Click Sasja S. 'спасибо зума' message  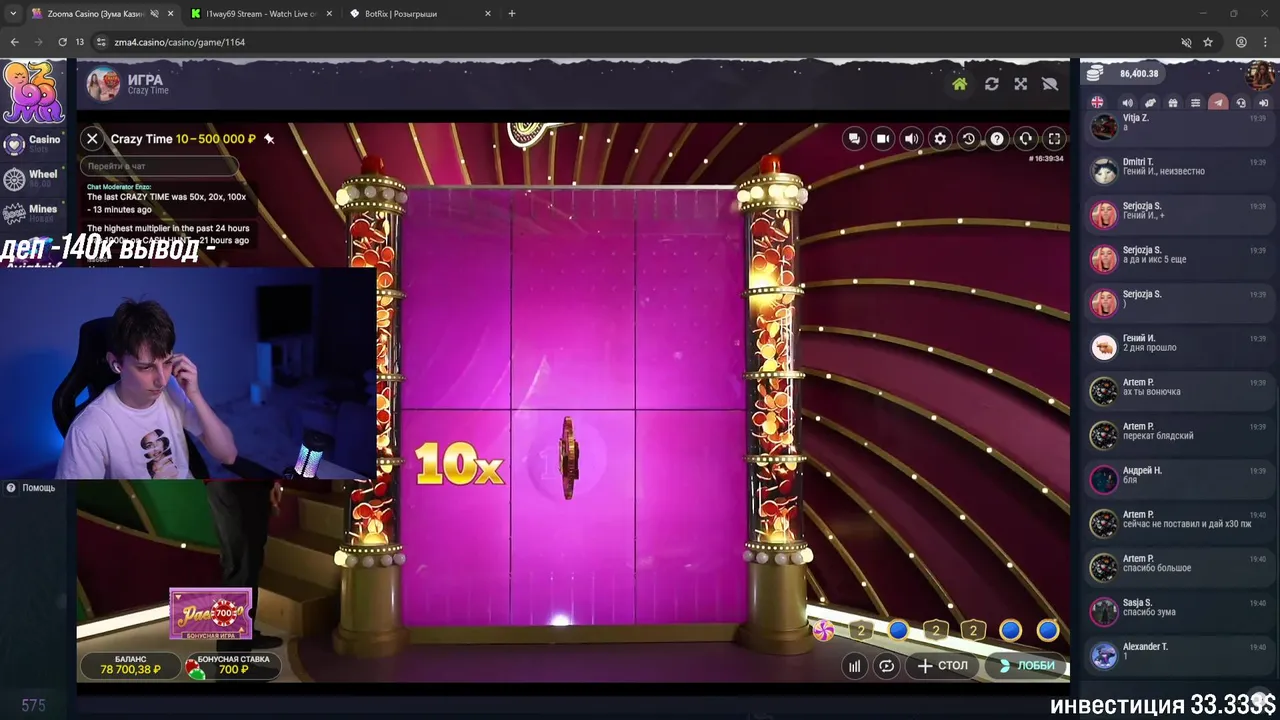(x=1178, y=611)
